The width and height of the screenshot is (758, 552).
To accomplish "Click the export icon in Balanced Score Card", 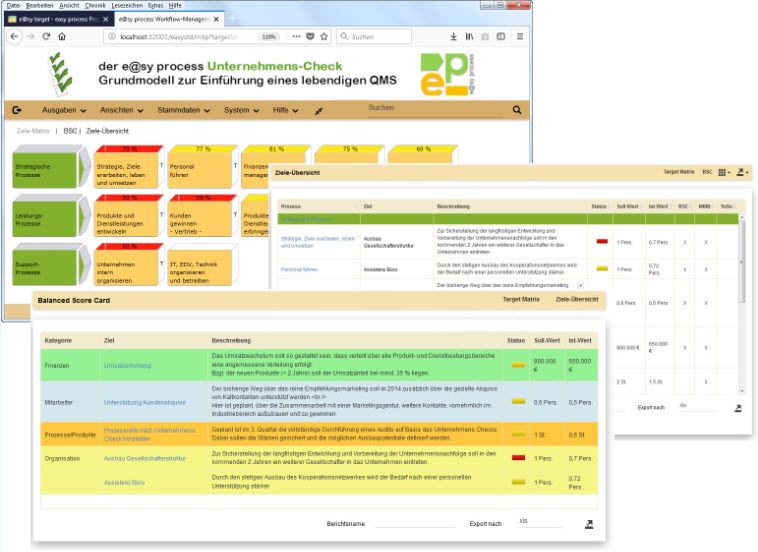I will (x=589, y=524).
